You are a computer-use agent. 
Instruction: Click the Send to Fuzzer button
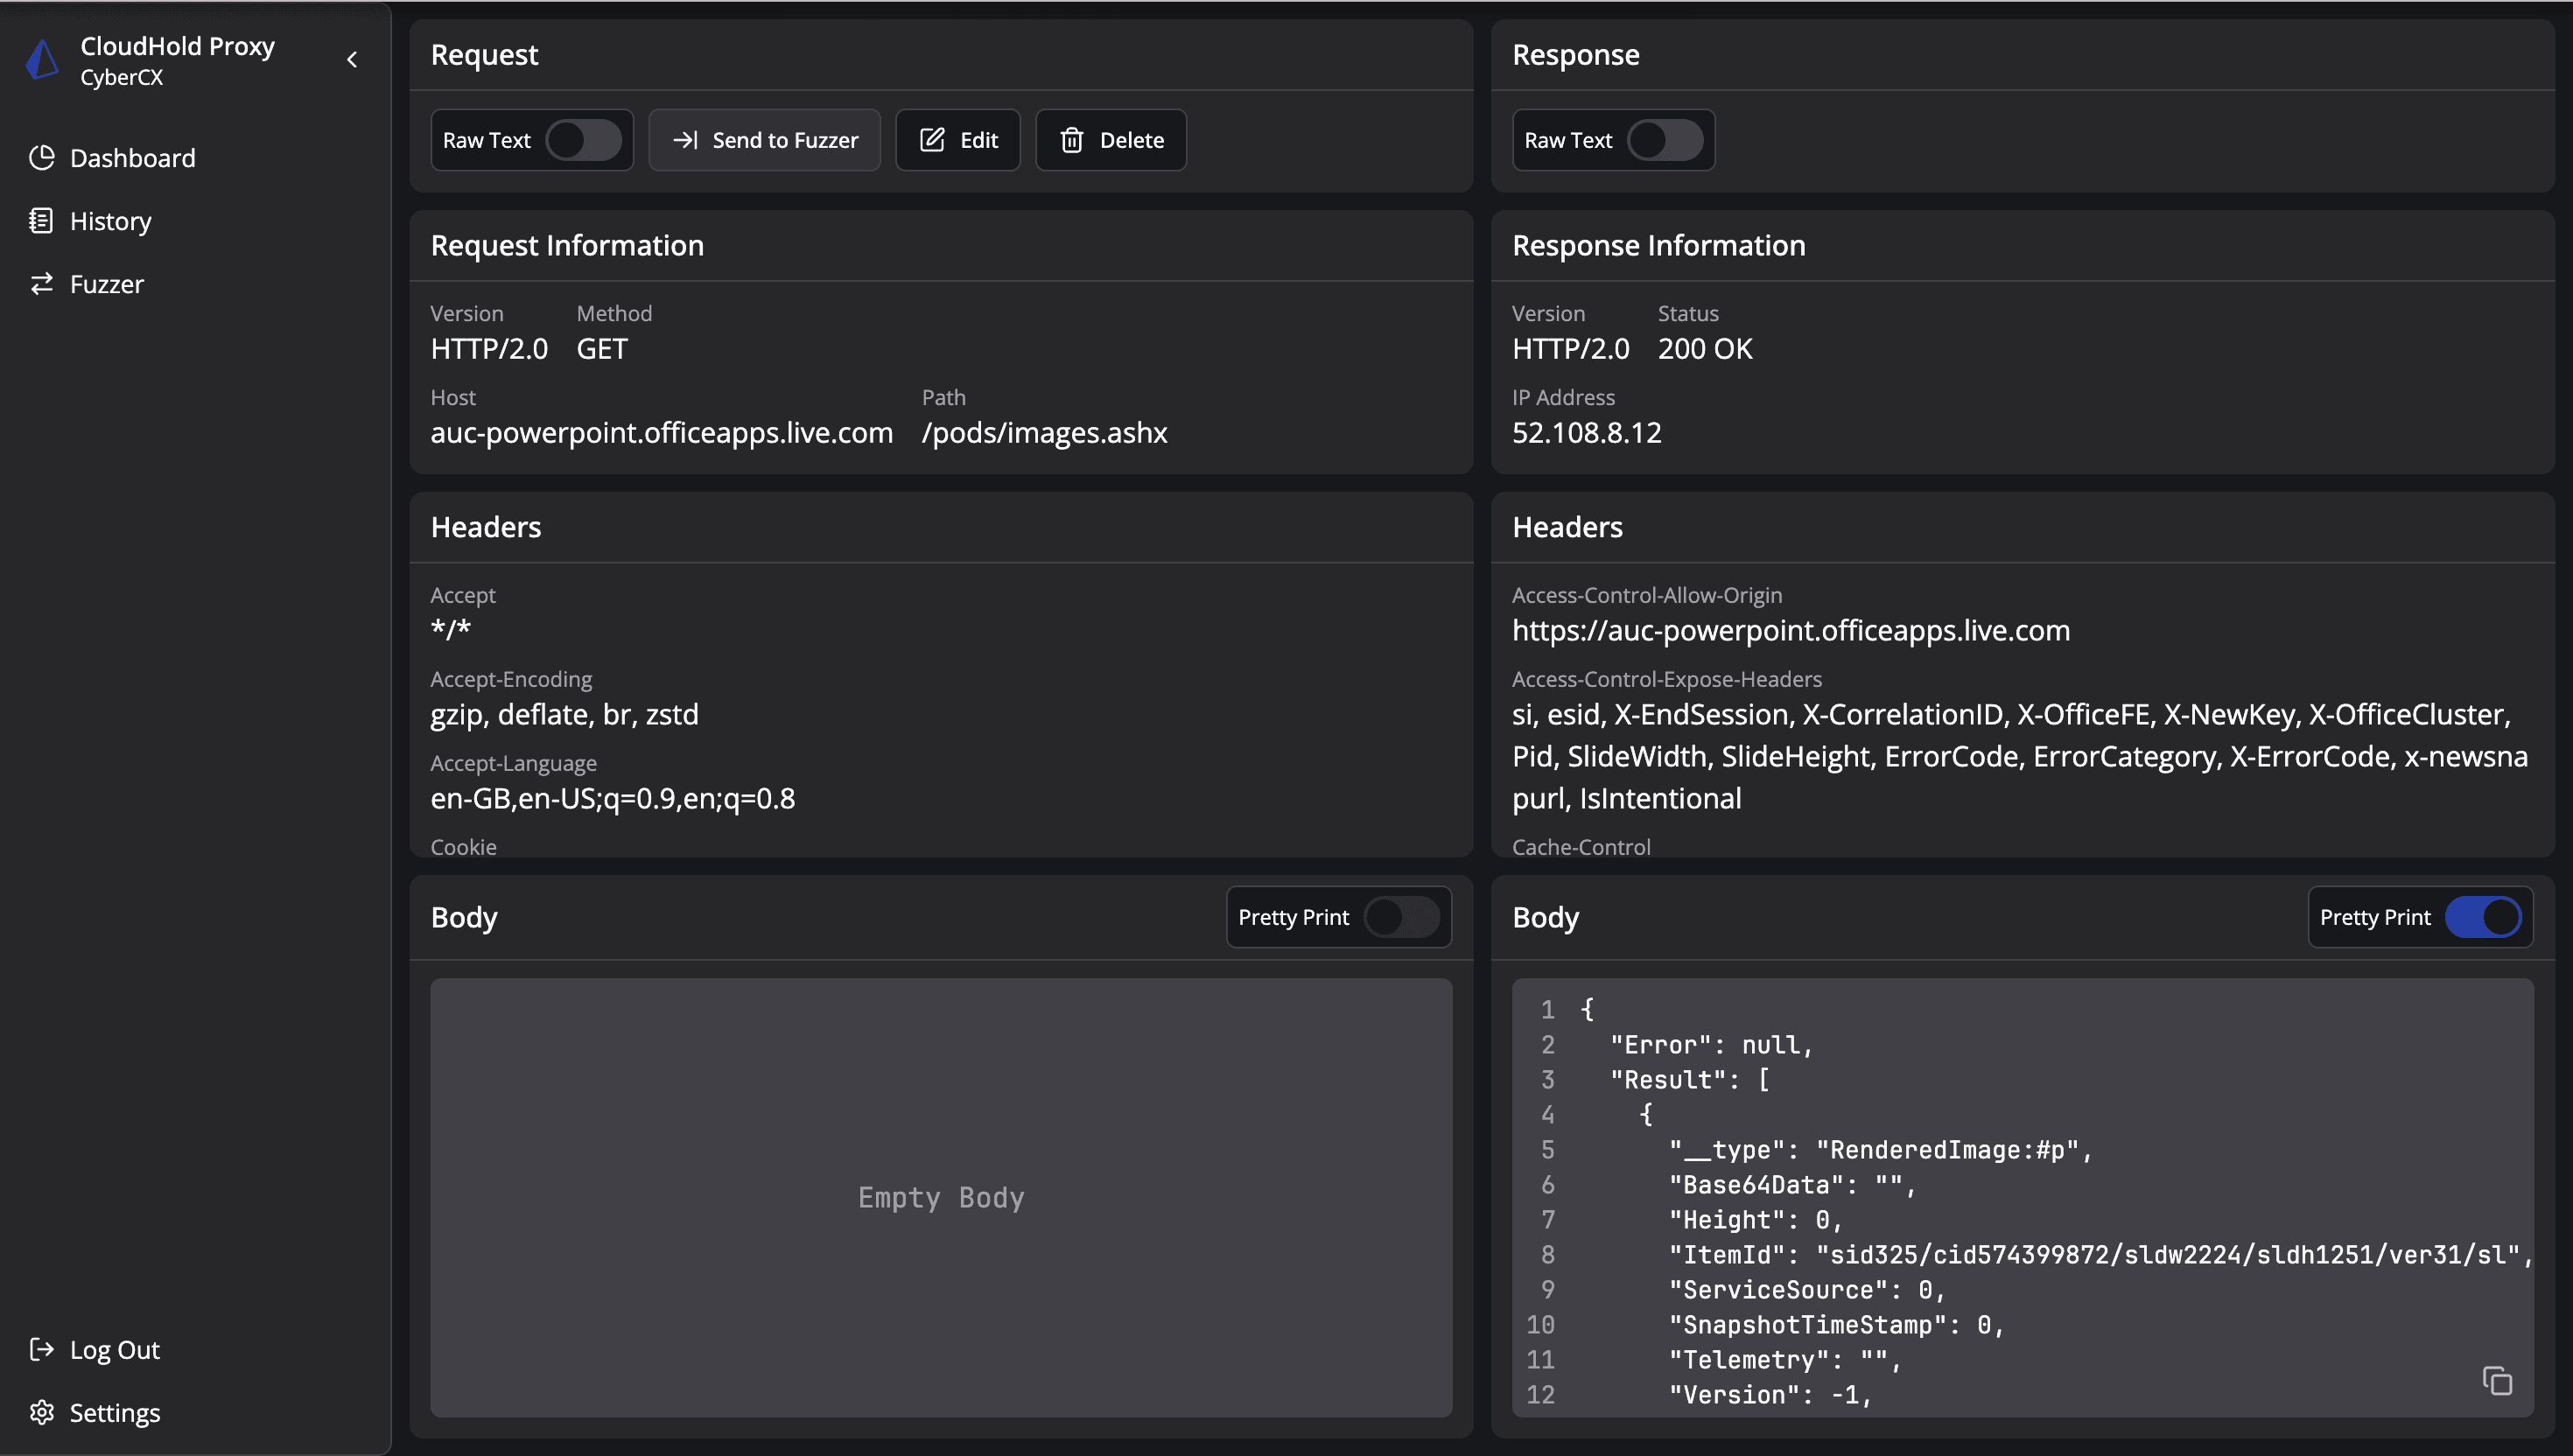click(x=764, y=140)
